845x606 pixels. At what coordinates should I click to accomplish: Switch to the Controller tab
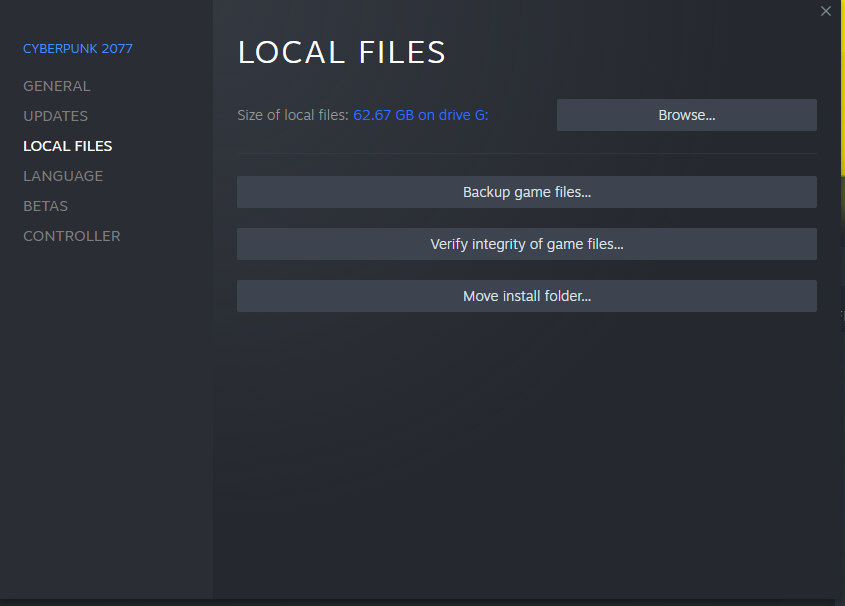coord(72,236)
